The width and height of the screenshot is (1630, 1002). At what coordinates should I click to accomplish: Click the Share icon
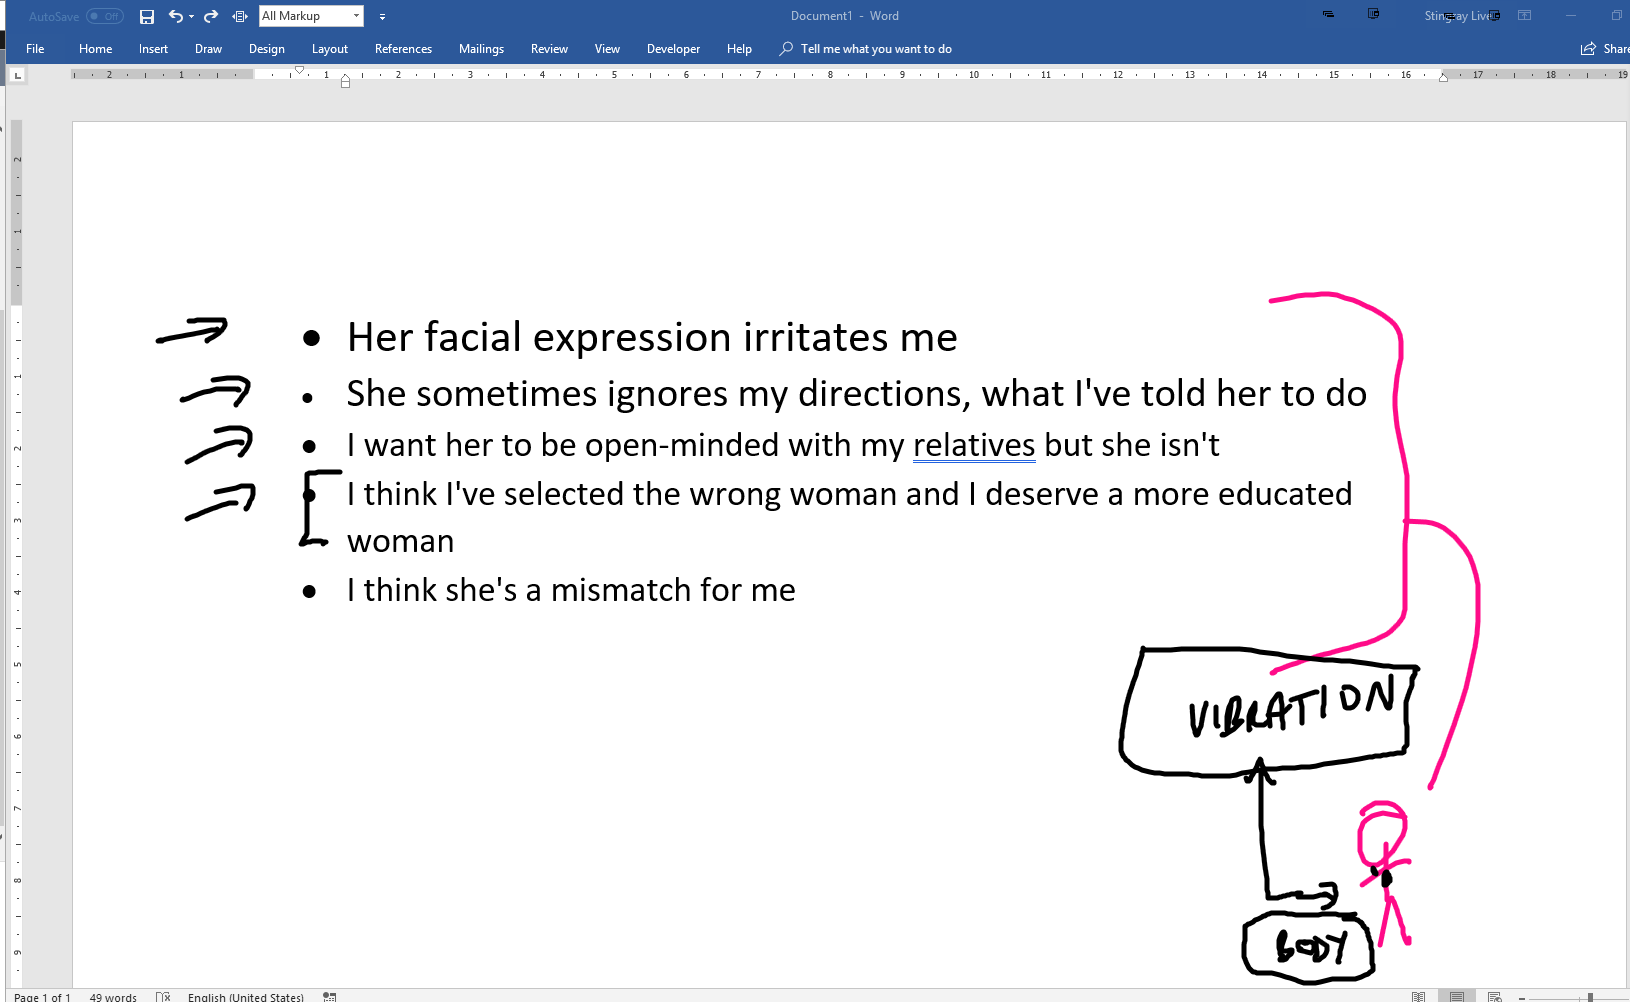[x=1588, y=49]
